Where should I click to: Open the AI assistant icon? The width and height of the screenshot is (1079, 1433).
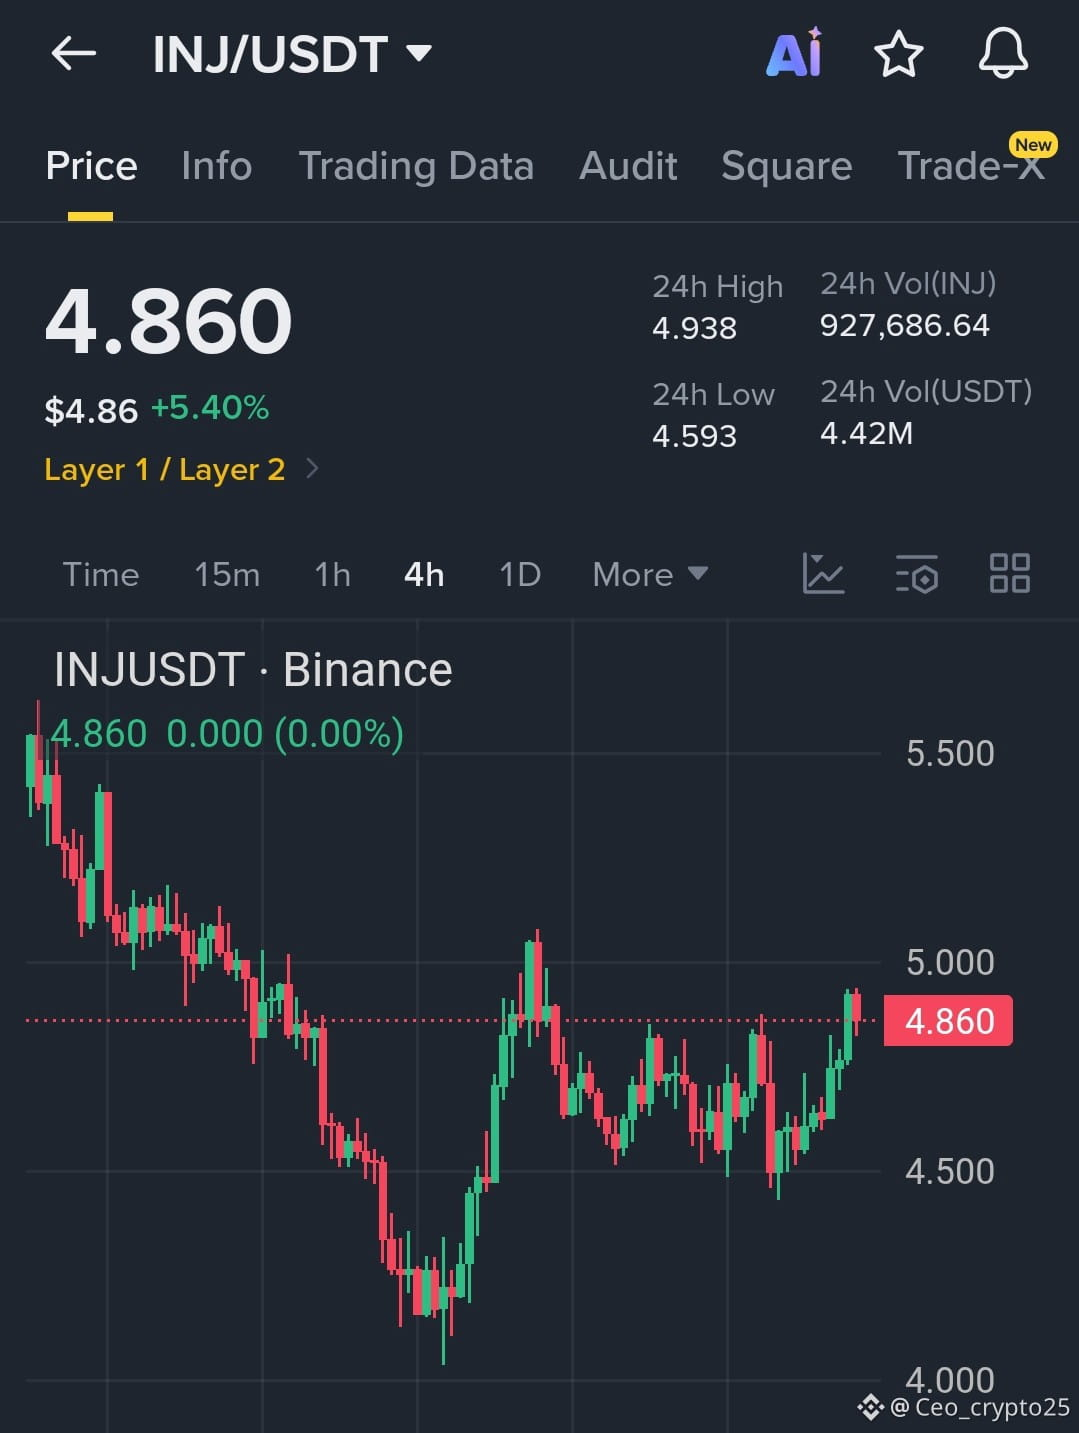coord(794,52)
